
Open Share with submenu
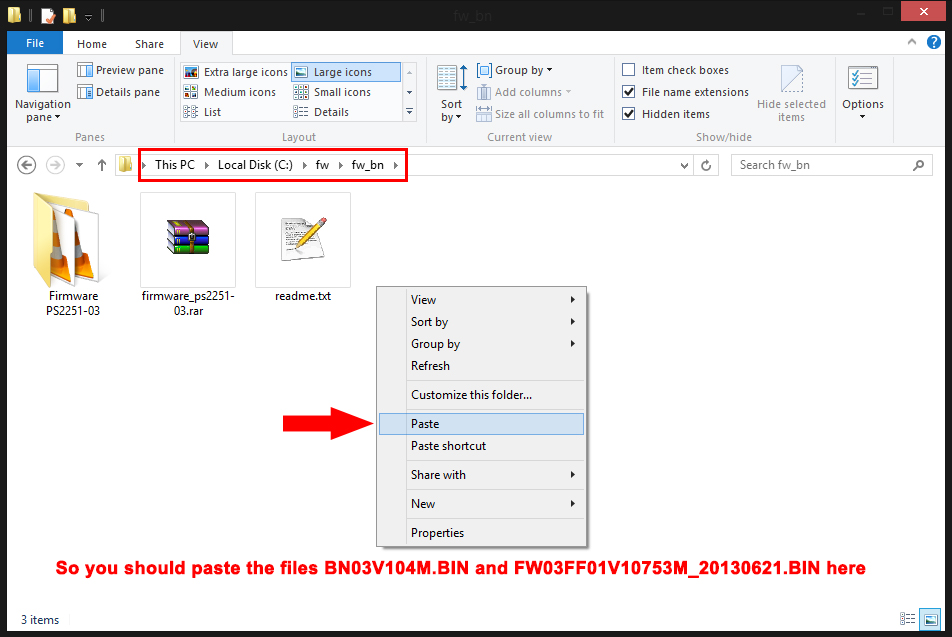point(481,475)
